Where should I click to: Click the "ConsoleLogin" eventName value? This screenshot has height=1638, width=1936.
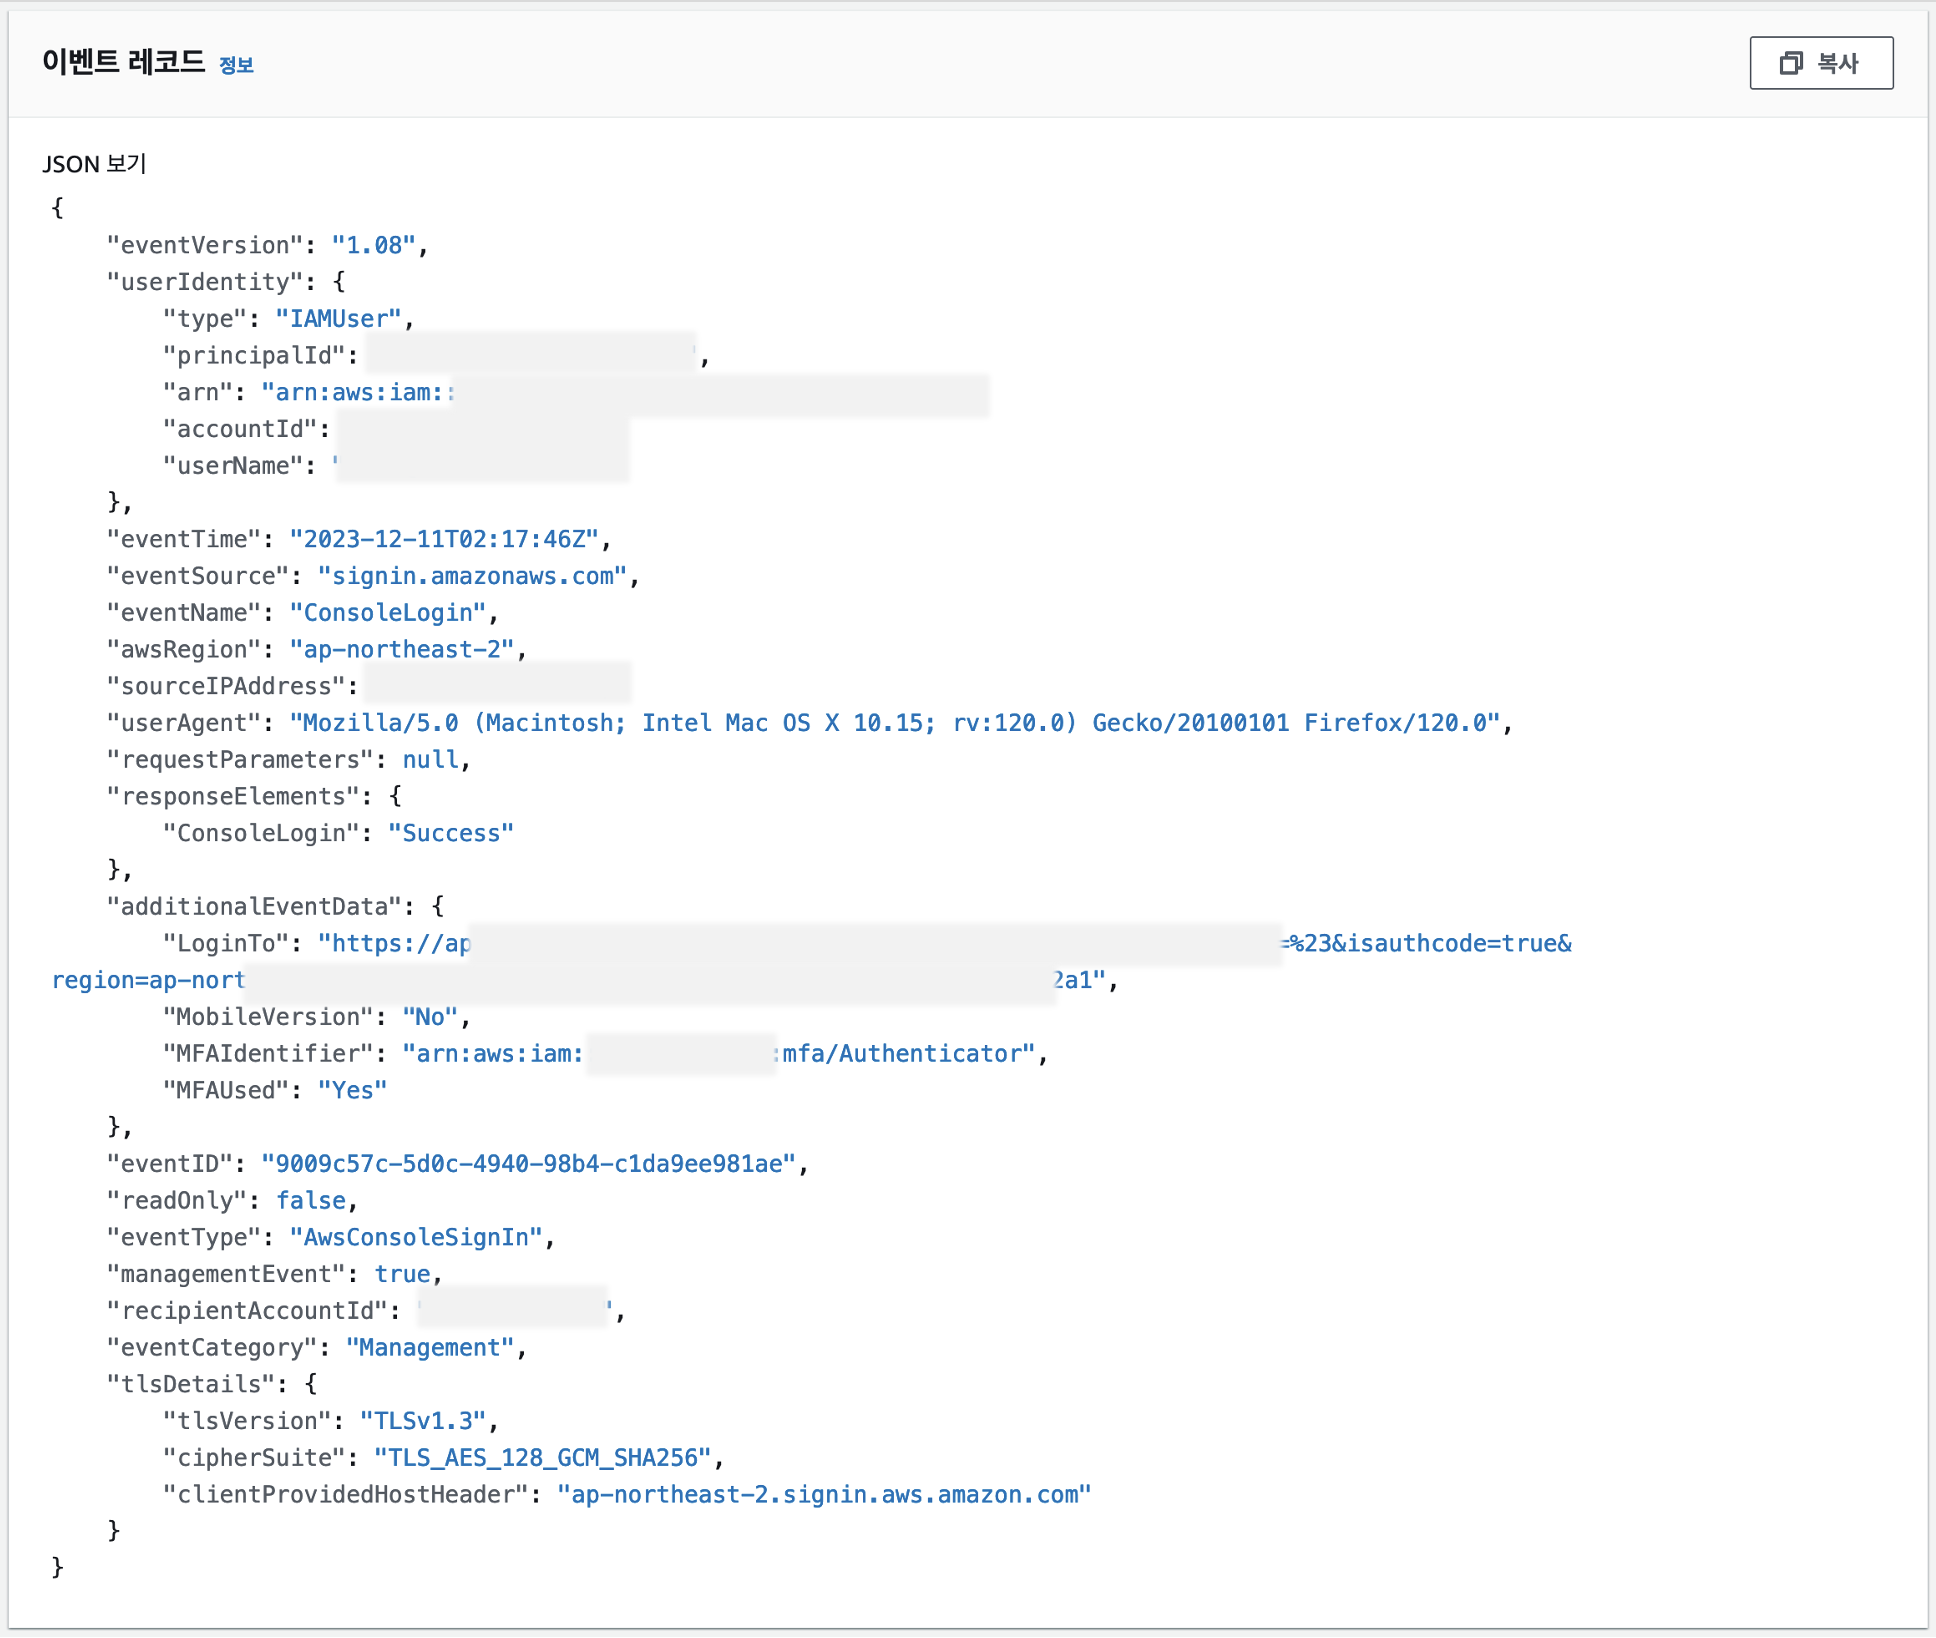pyautogui.click(x=388, y=613)
